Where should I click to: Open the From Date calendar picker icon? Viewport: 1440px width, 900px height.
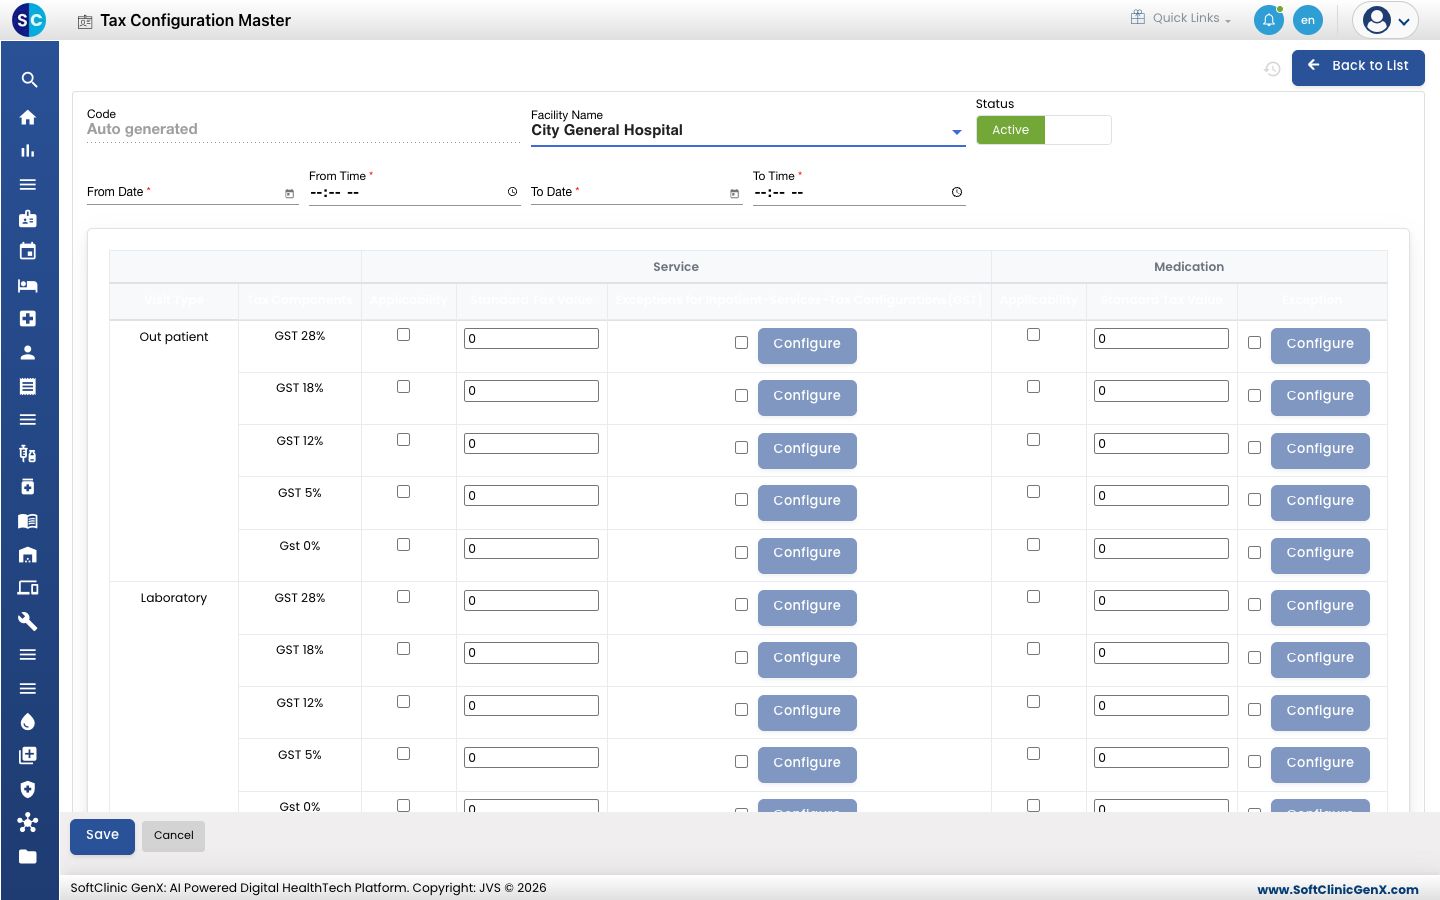tap(290, 193)
